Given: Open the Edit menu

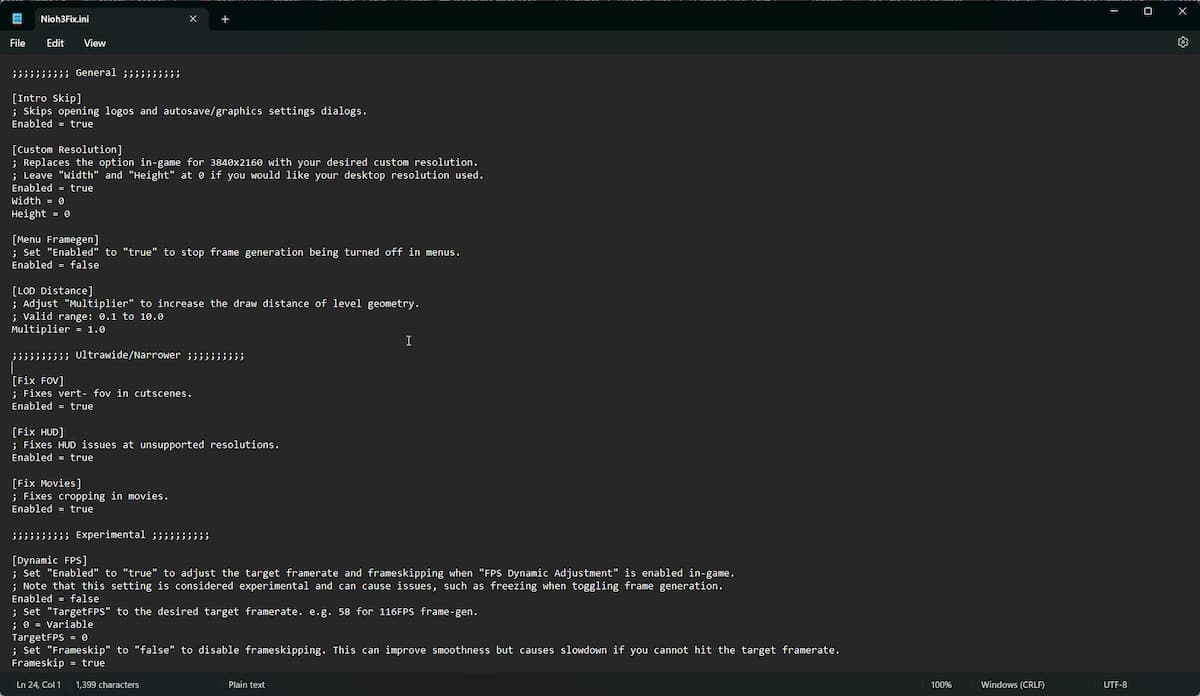Looking at the screenshot, I should (x=55, y=43).
